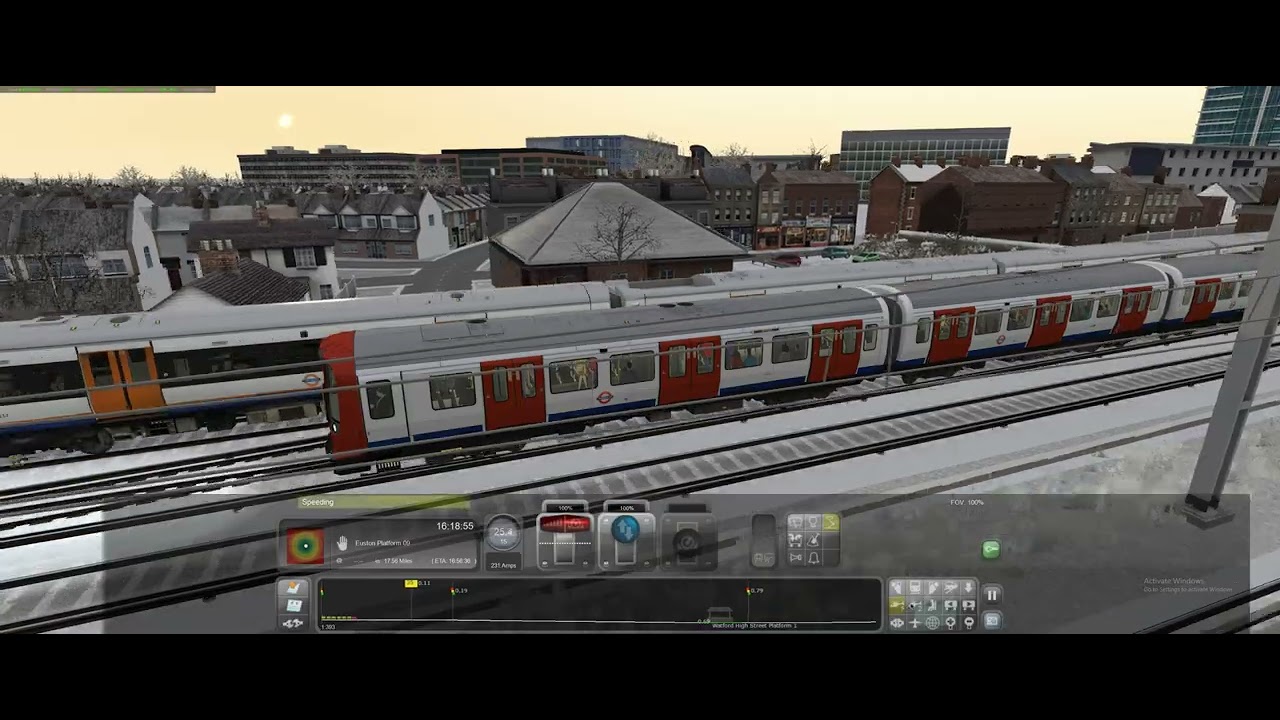The image size is (1280, 720).
Task: Click the 'Euston Platform 09' destination text
Action: pos(383,543)
